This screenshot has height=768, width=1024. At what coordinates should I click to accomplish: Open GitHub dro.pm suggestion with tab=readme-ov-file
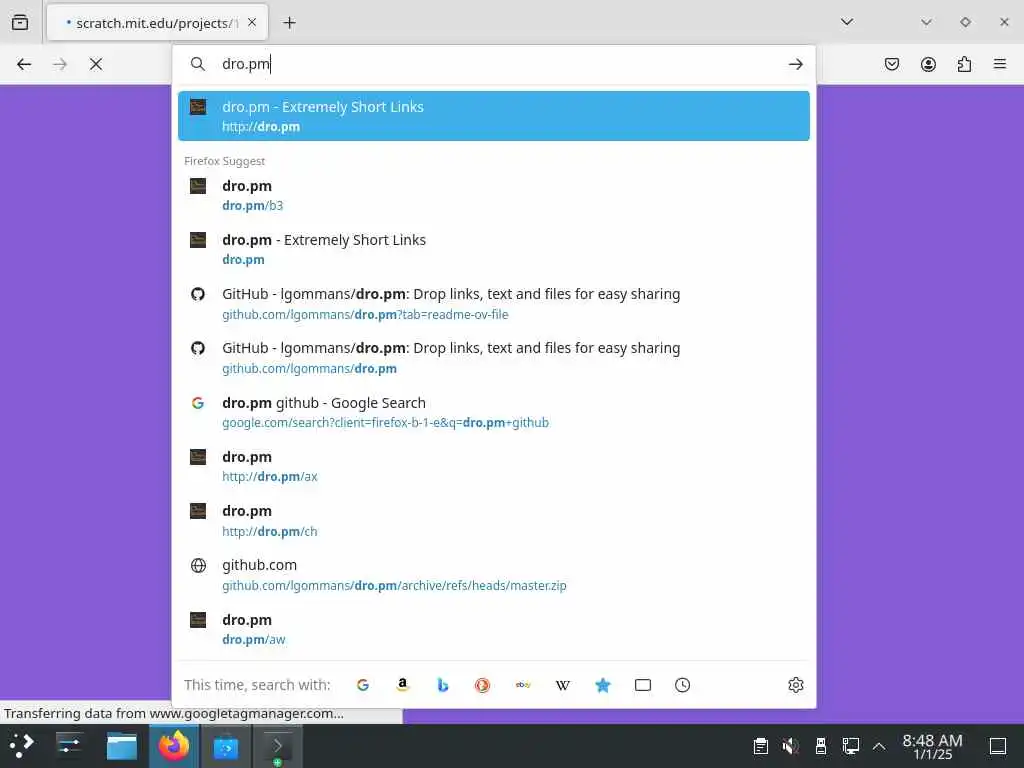pos(494,304)
